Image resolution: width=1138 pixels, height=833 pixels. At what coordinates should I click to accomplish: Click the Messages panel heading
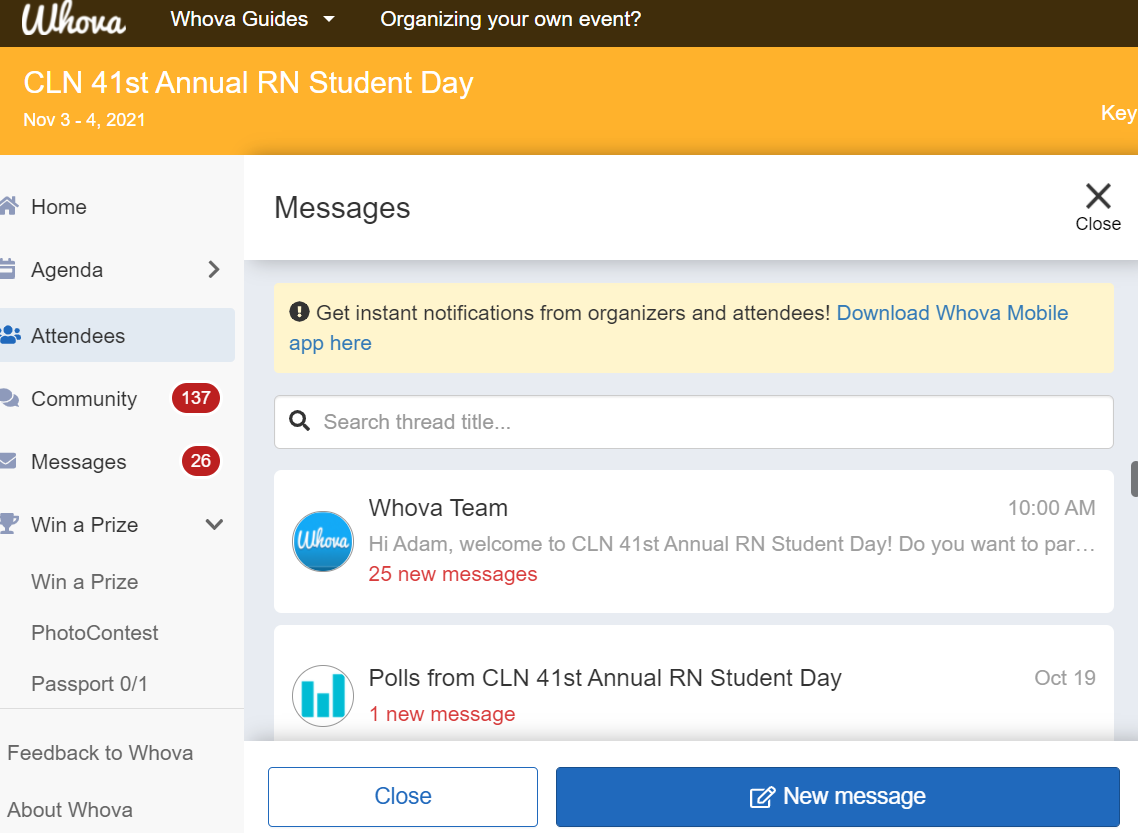point(342,208)
